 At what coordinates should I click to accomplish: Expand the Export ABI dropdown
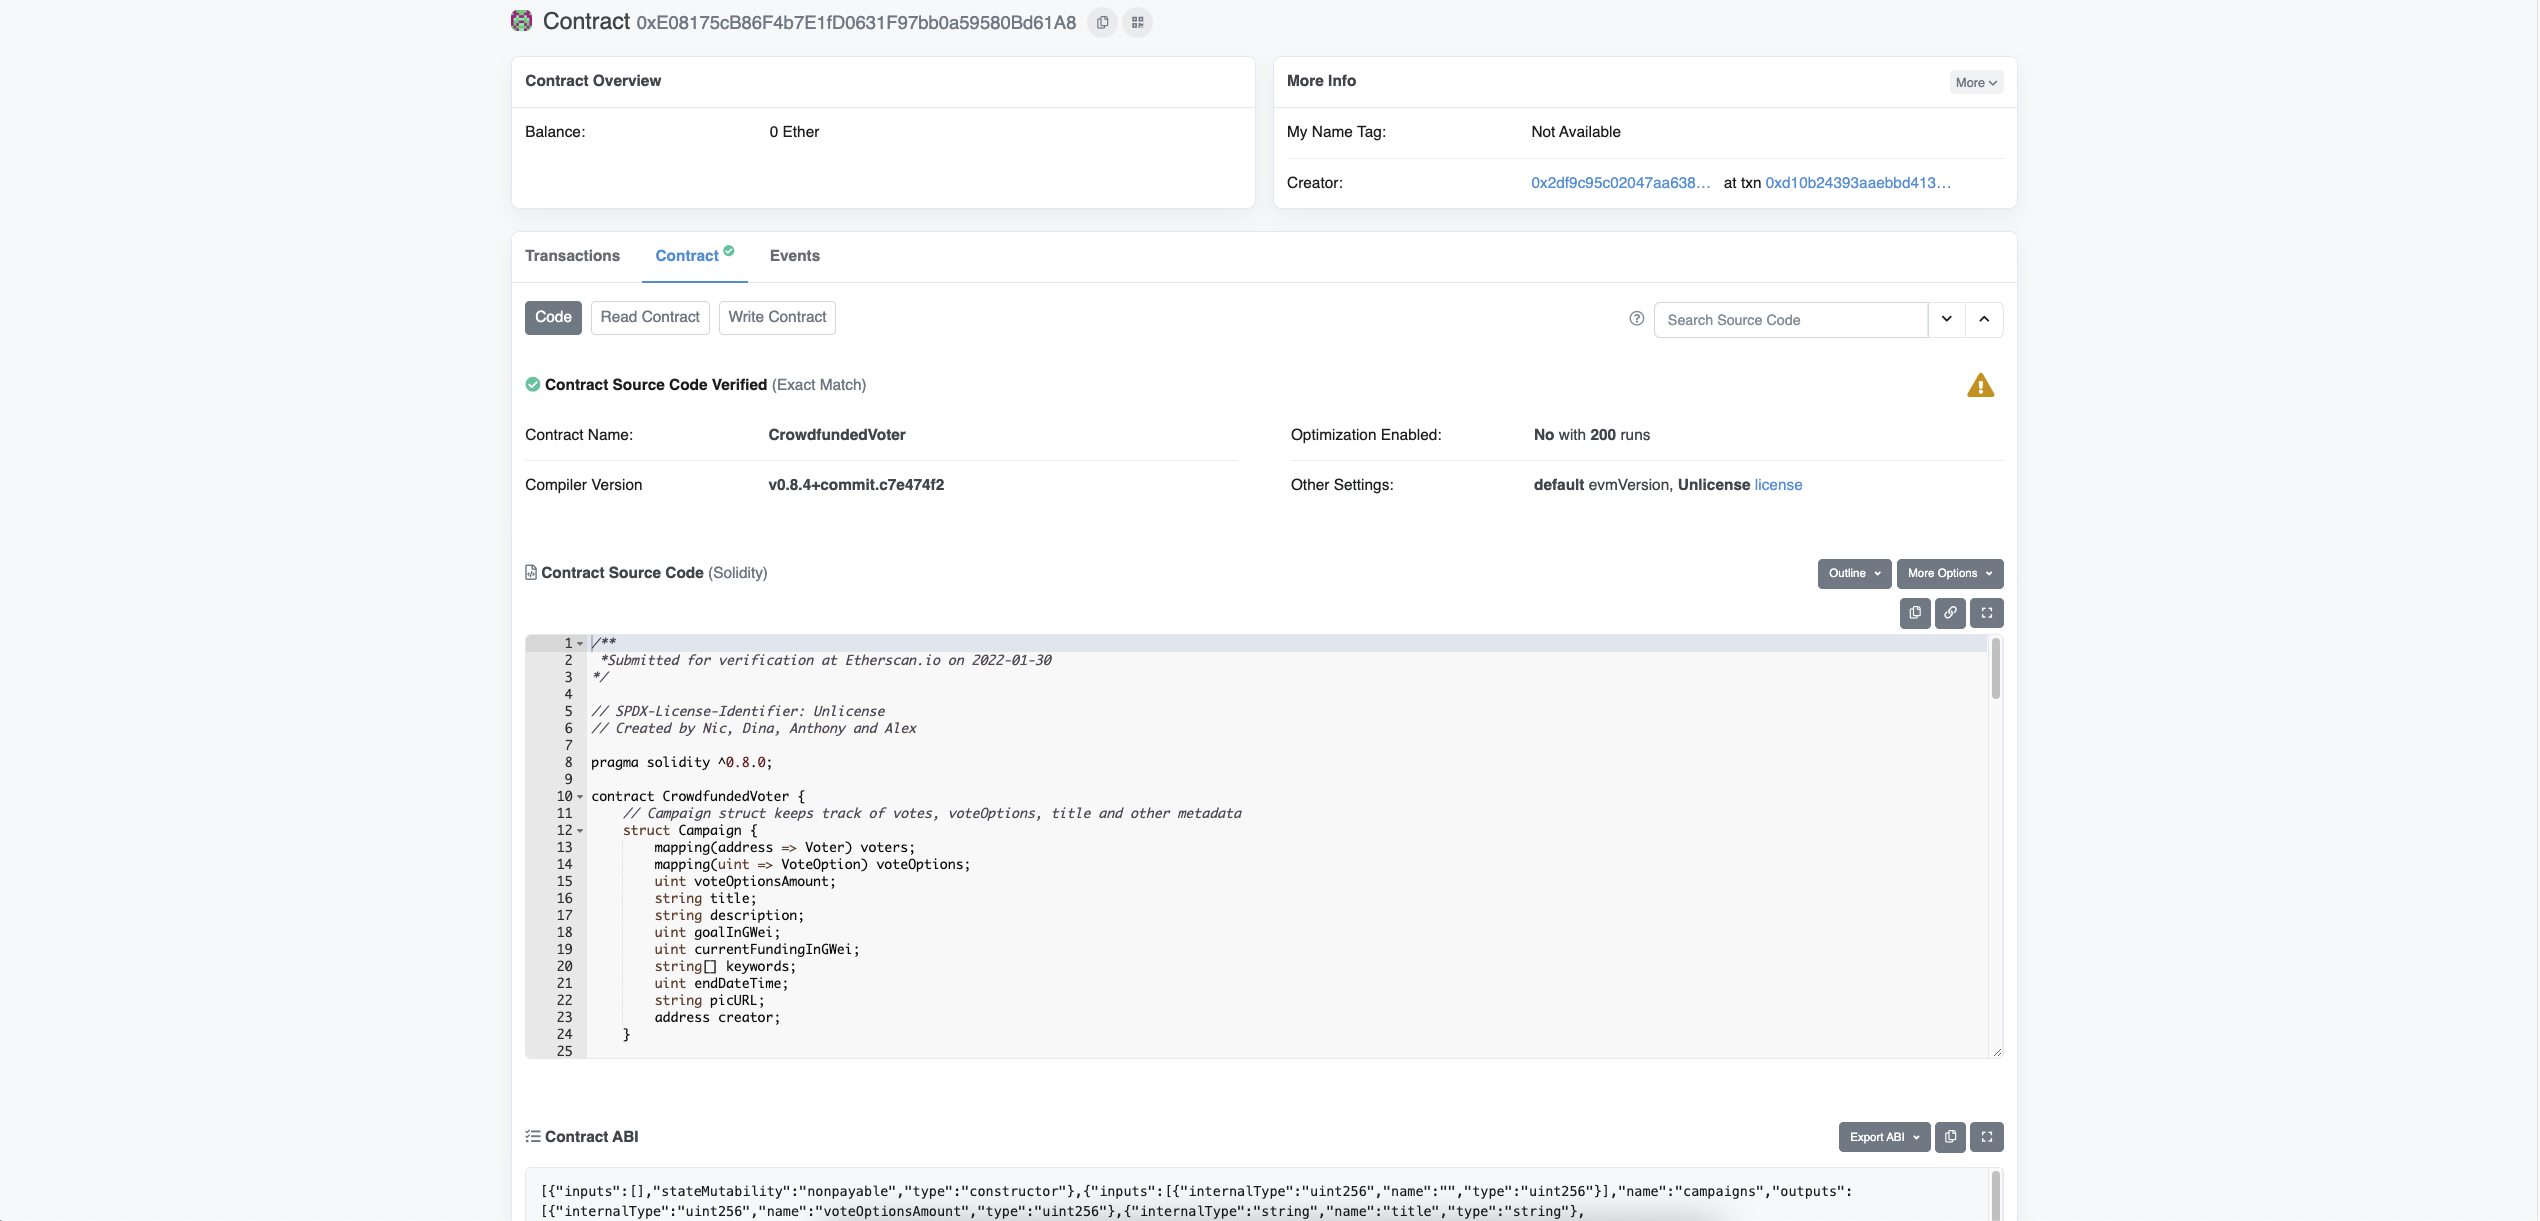[1884, 1137]
